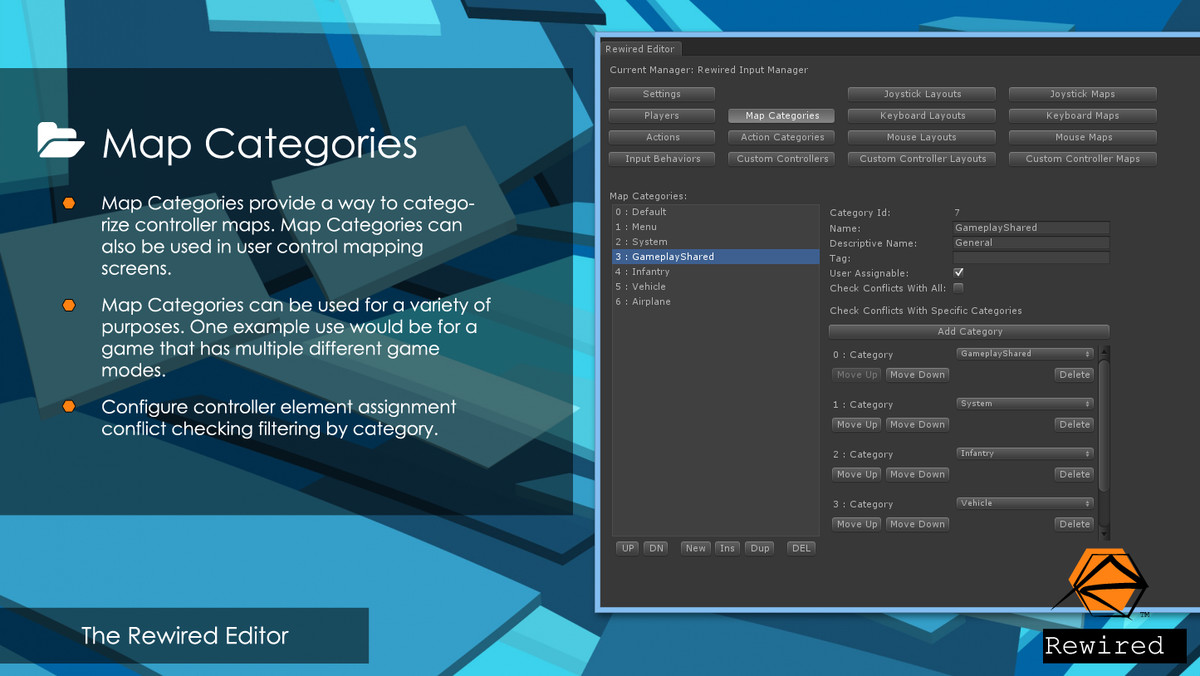Open the Action Categories page
The width and height of the screenshot is (1200, 676).
click(x=782, y=137)
